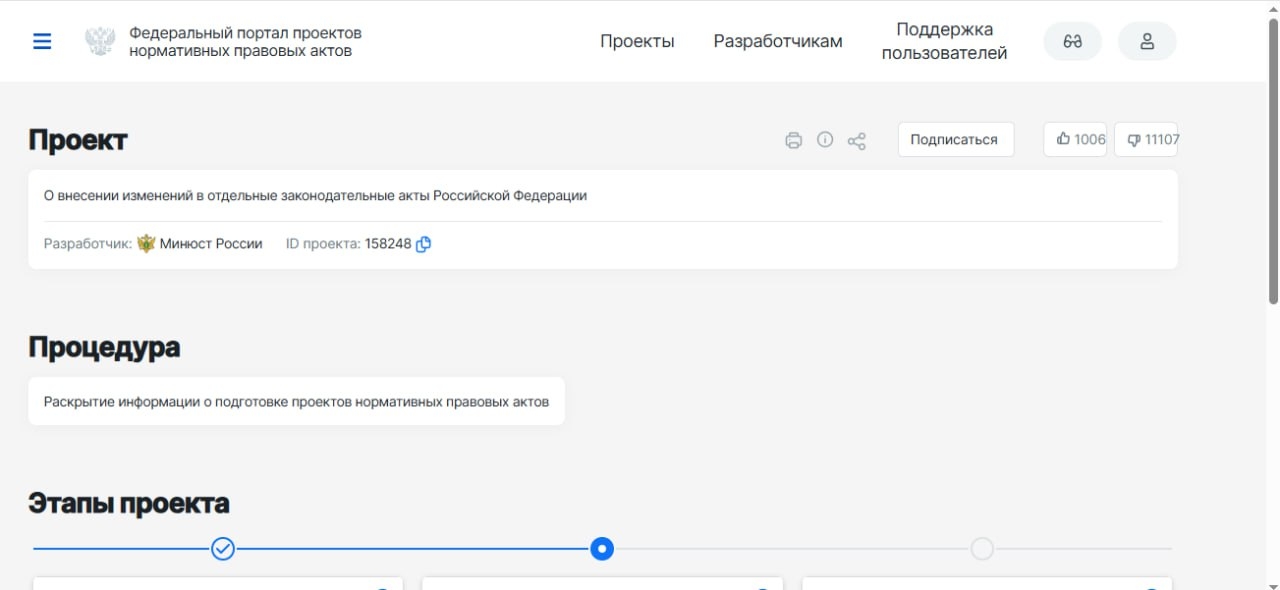The image size is (1280, 590).
Task: Go to the portal title link
Action: coord(245,41)
